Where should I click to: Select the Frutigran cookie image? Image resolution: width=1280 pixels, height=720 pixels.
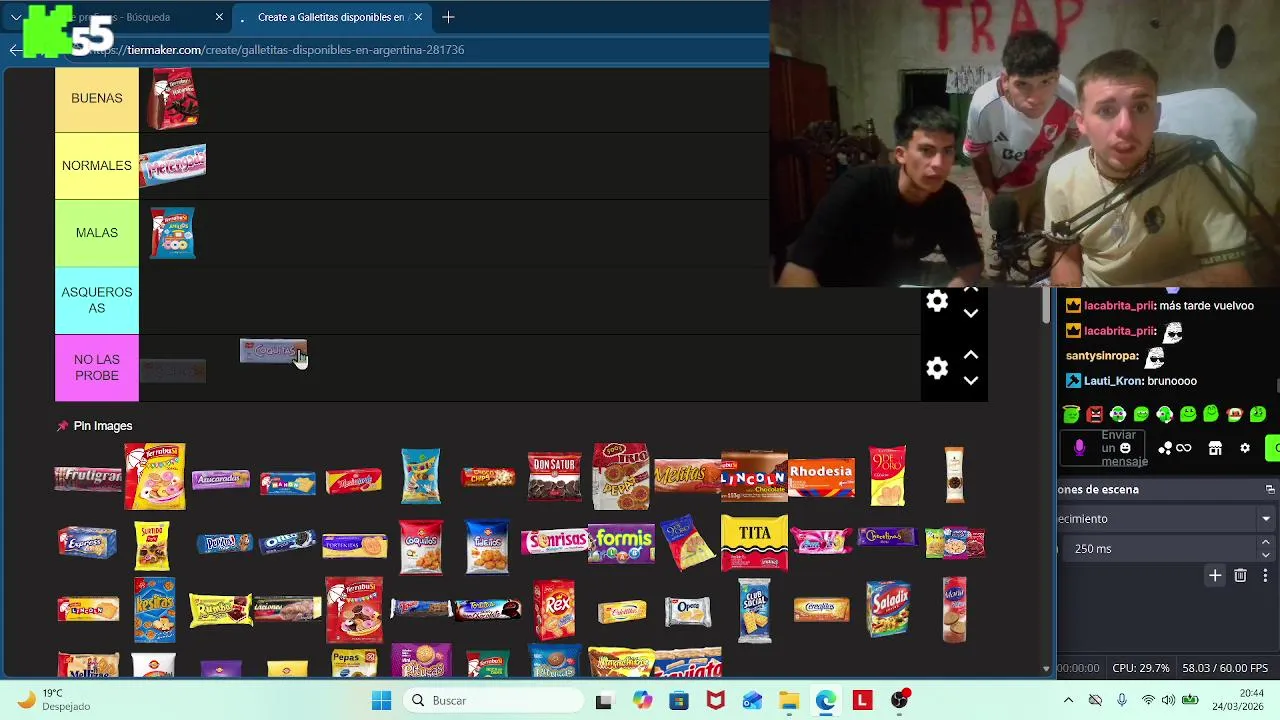click(x=88, y=479)
